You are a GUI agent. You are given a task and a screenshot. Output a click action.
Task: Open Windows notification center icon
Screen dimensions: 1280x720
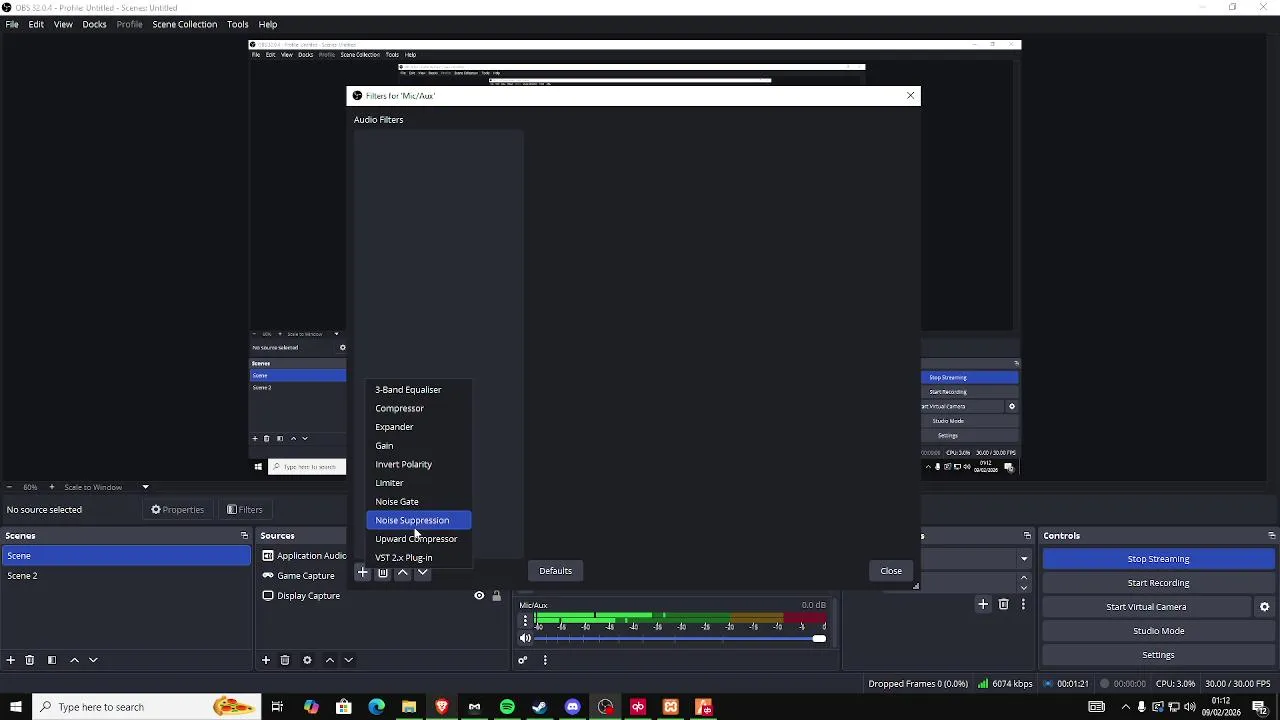[x=1259, y=707]
